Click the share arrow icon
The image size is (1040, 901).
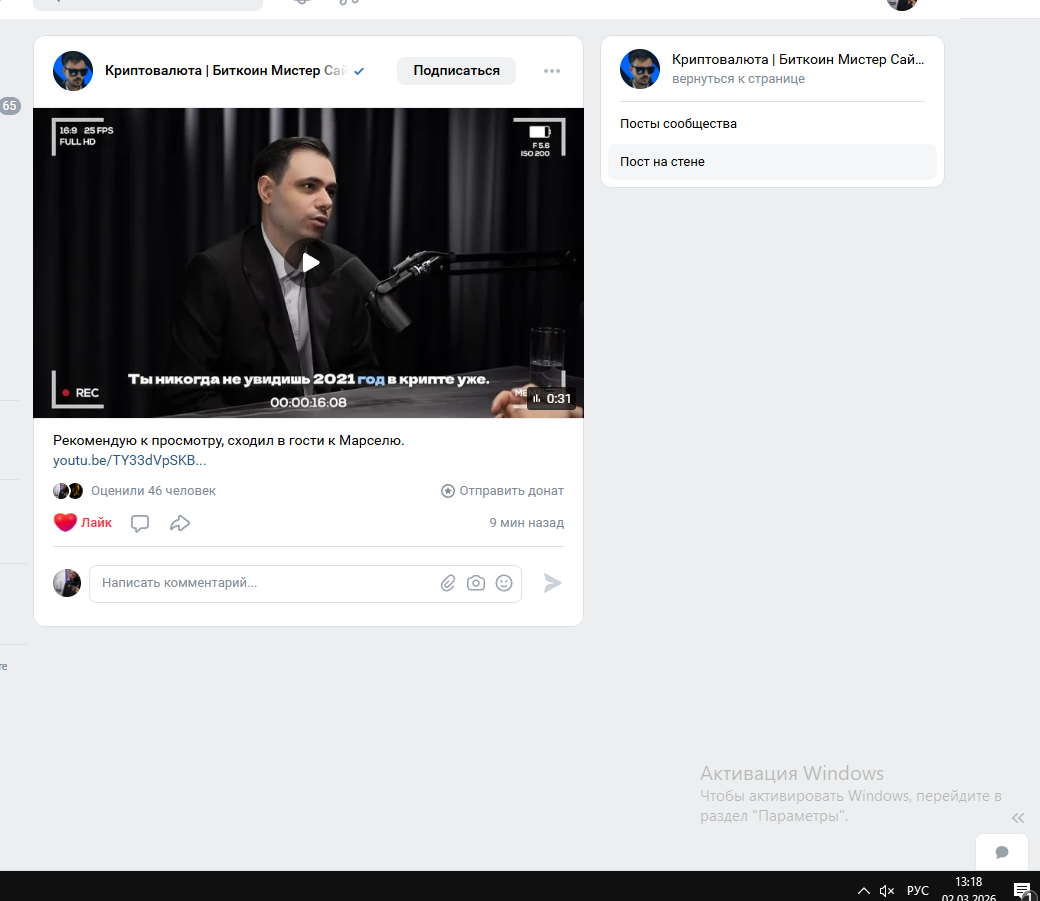click(x=180, y=523)
